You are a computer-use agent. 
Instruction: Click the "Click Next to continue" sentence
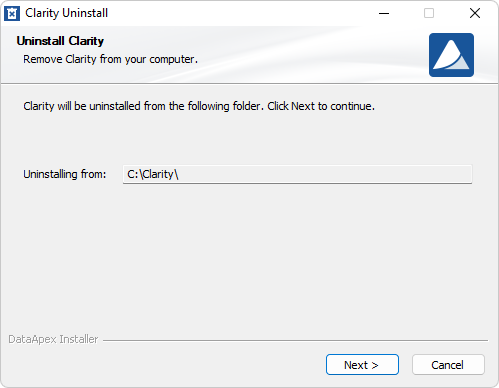pos(321,106)
